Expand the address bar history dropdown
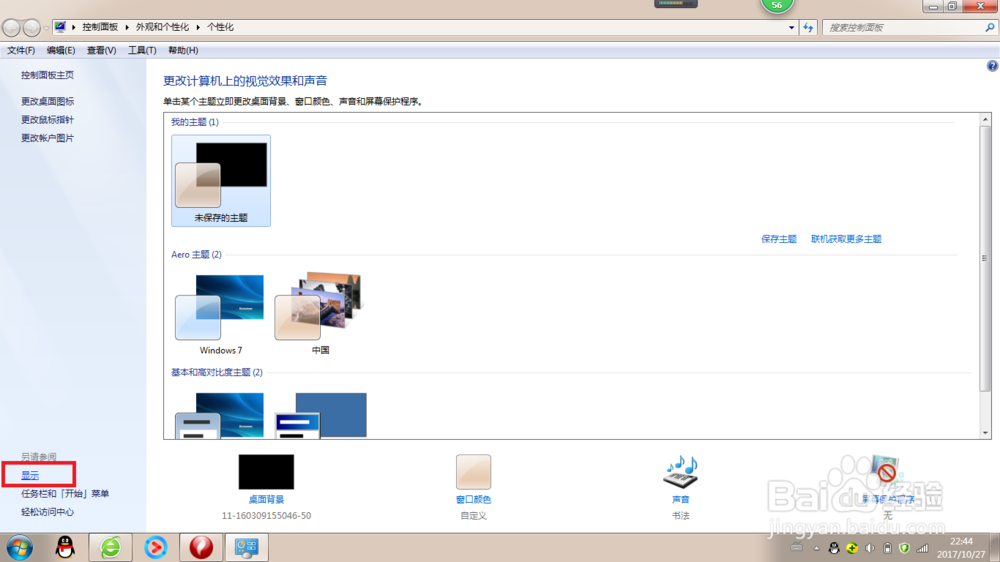 click(x=791, y=27)
